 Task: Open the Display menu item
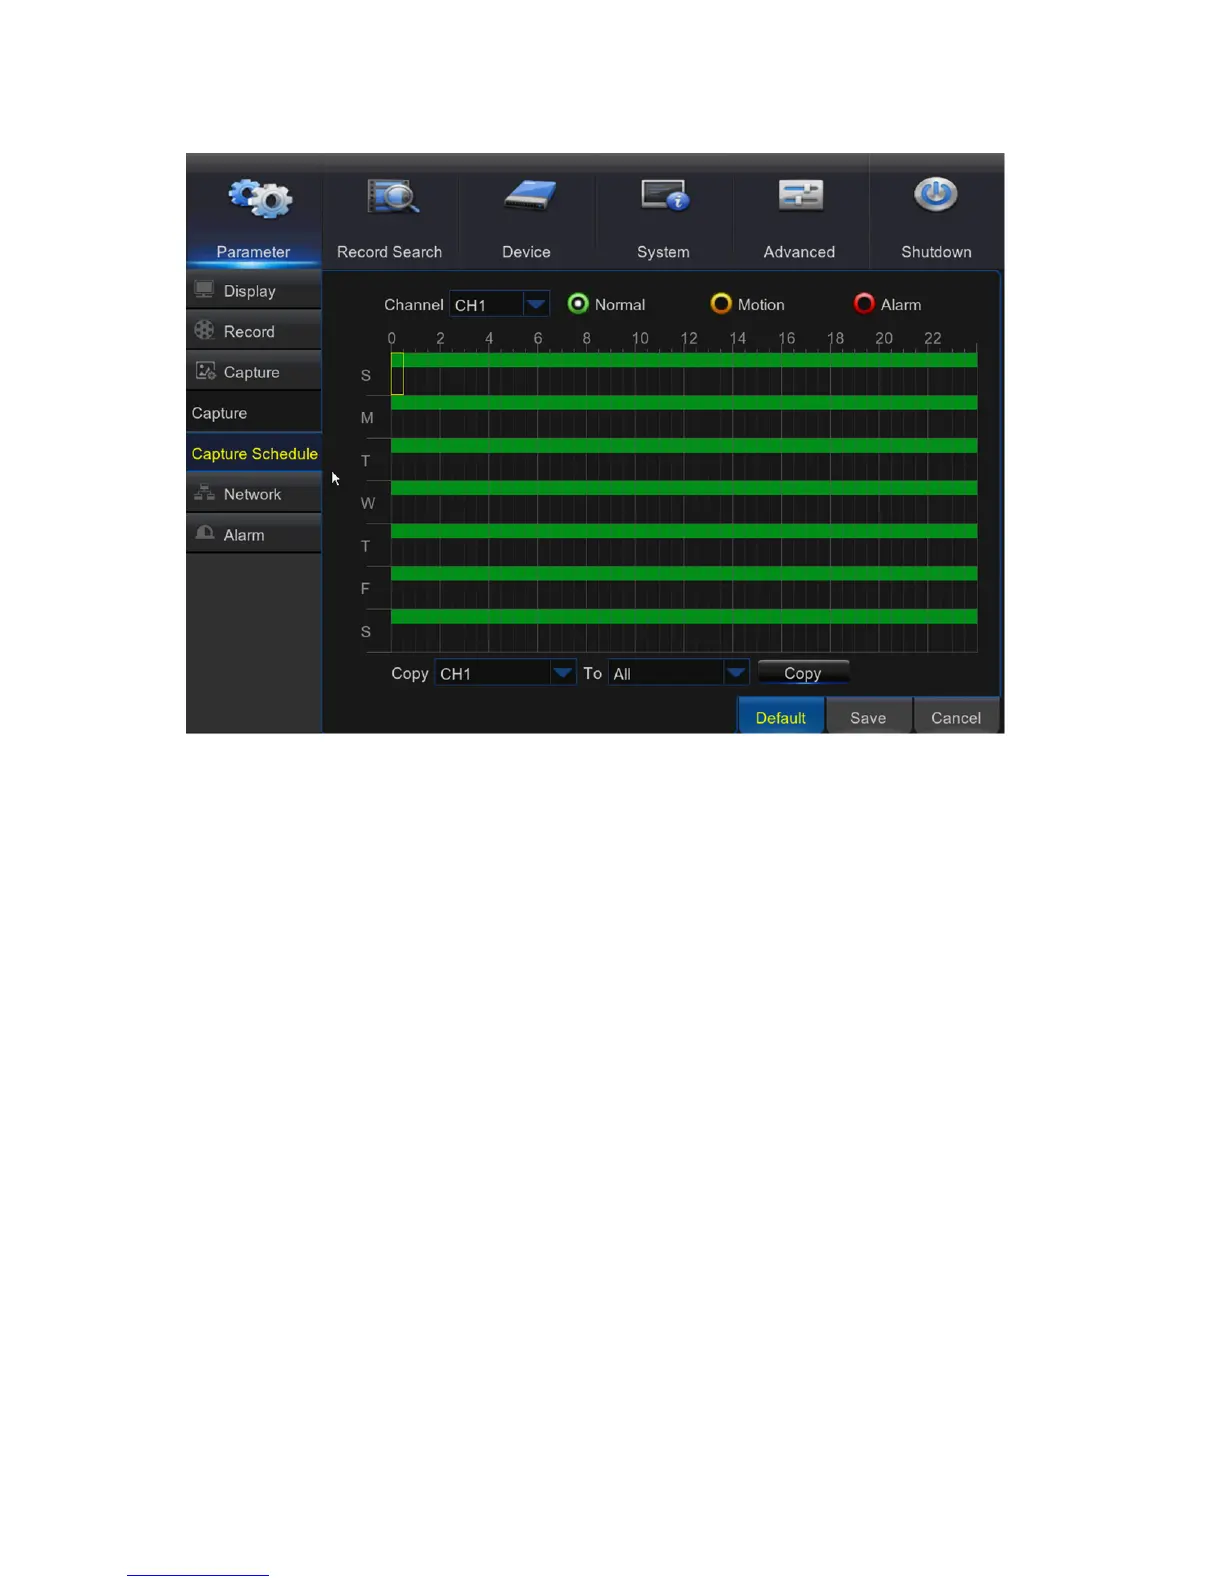[x=254, y=290]
